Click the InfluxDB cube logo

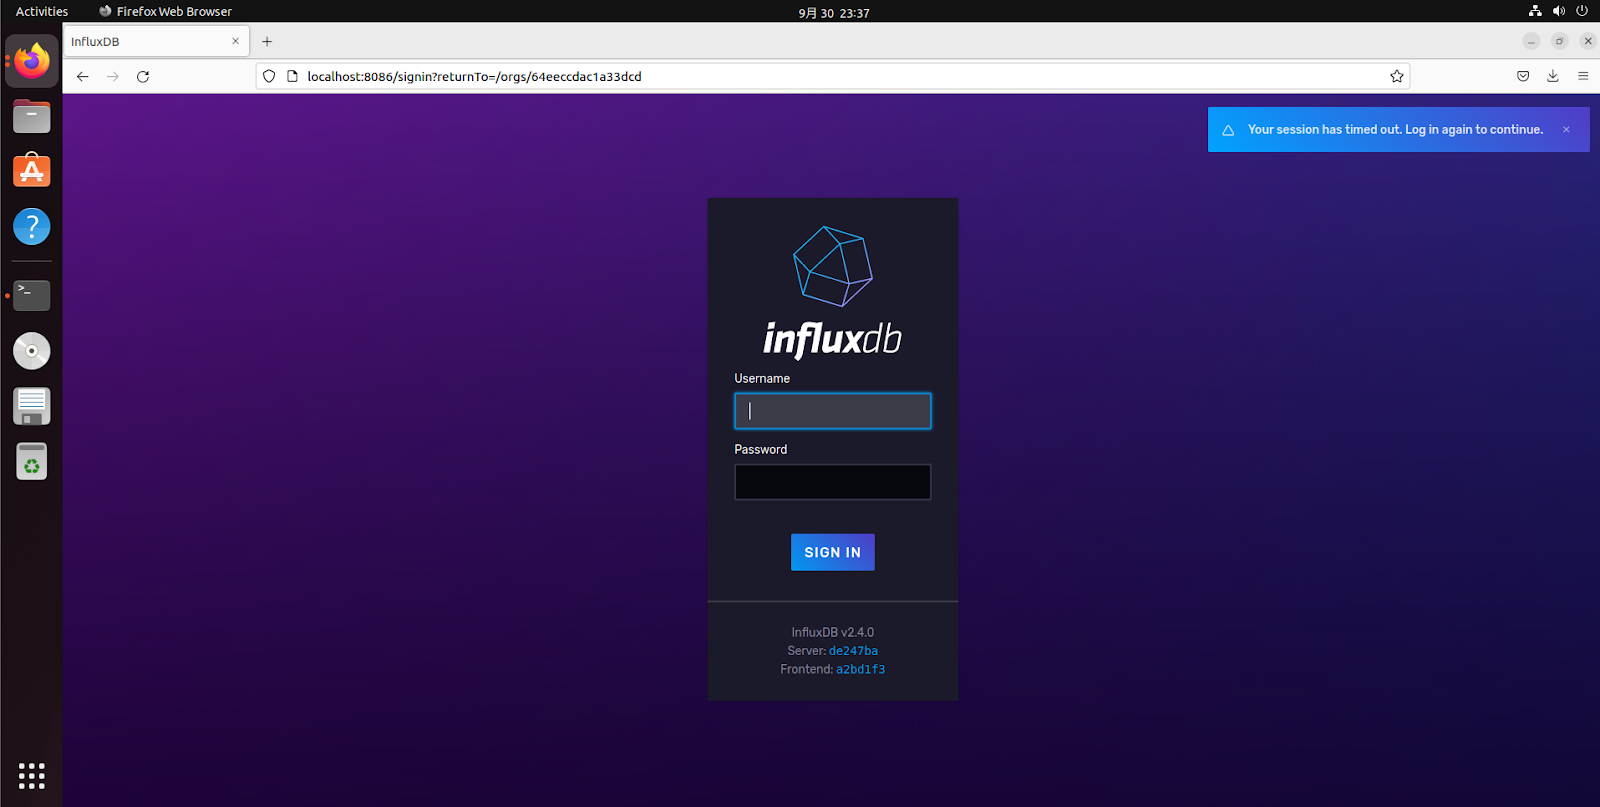pyautogui.click(x=832, y=266)
